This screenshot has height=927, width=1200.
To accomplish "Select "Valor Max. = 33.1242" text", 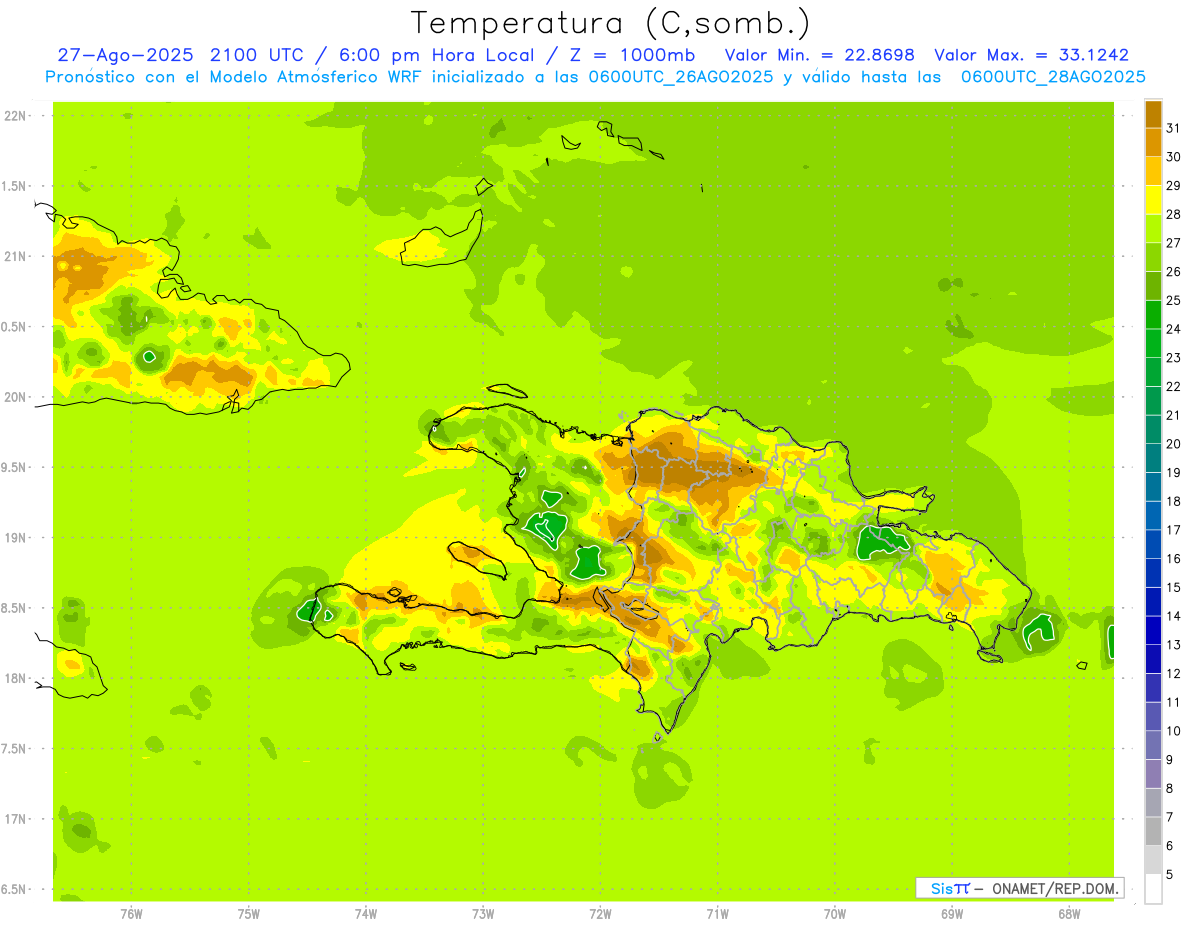I will click(x=1031, y=55).
